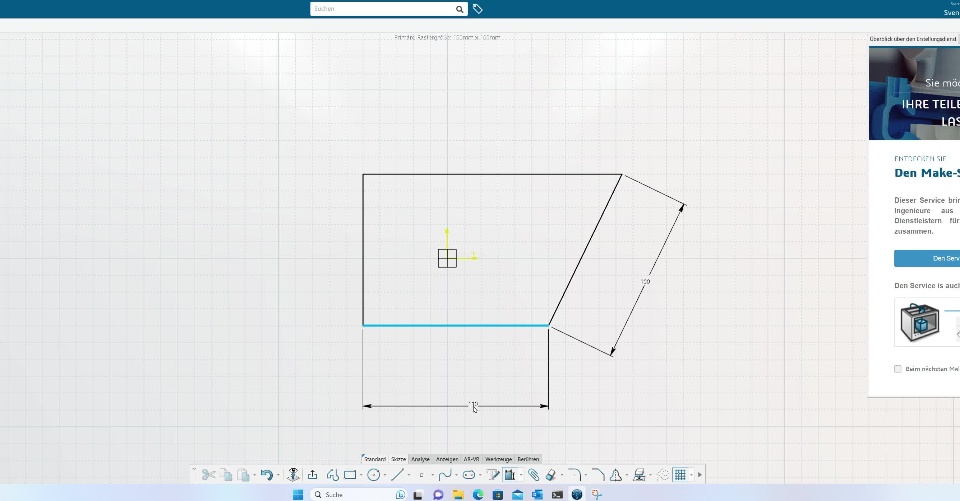
Task: Click the Project 3D Elements icon
Action: 639,475
